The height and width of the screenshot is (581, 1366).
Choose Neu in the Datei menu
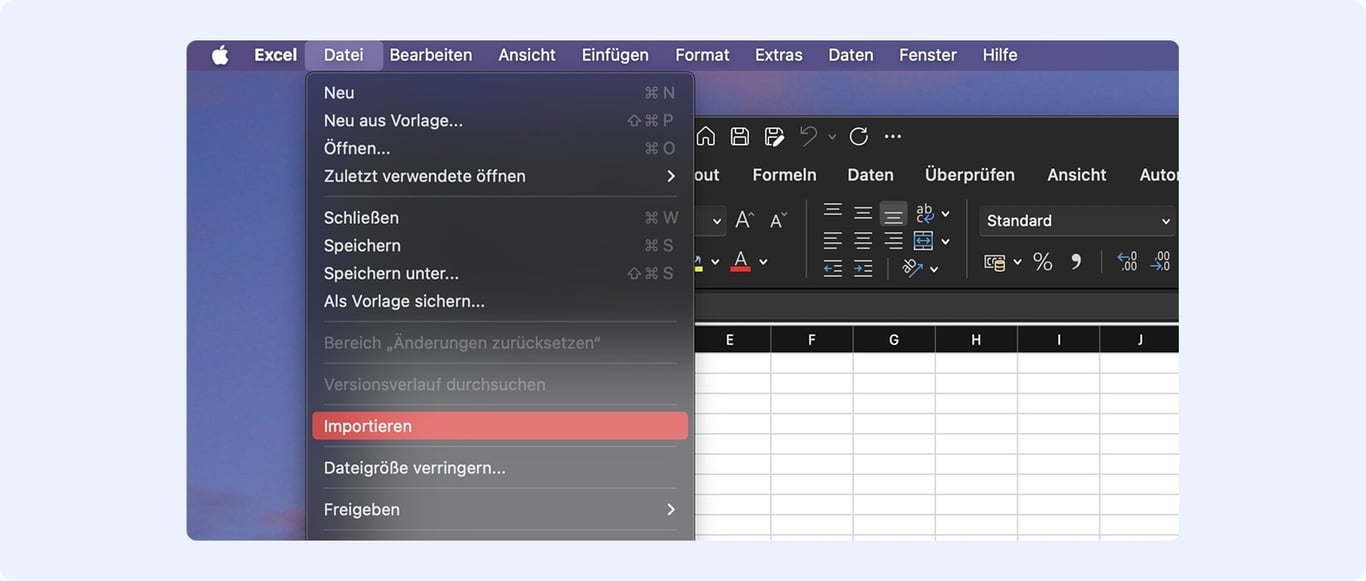pyautogui.click(x=499, y=93)
